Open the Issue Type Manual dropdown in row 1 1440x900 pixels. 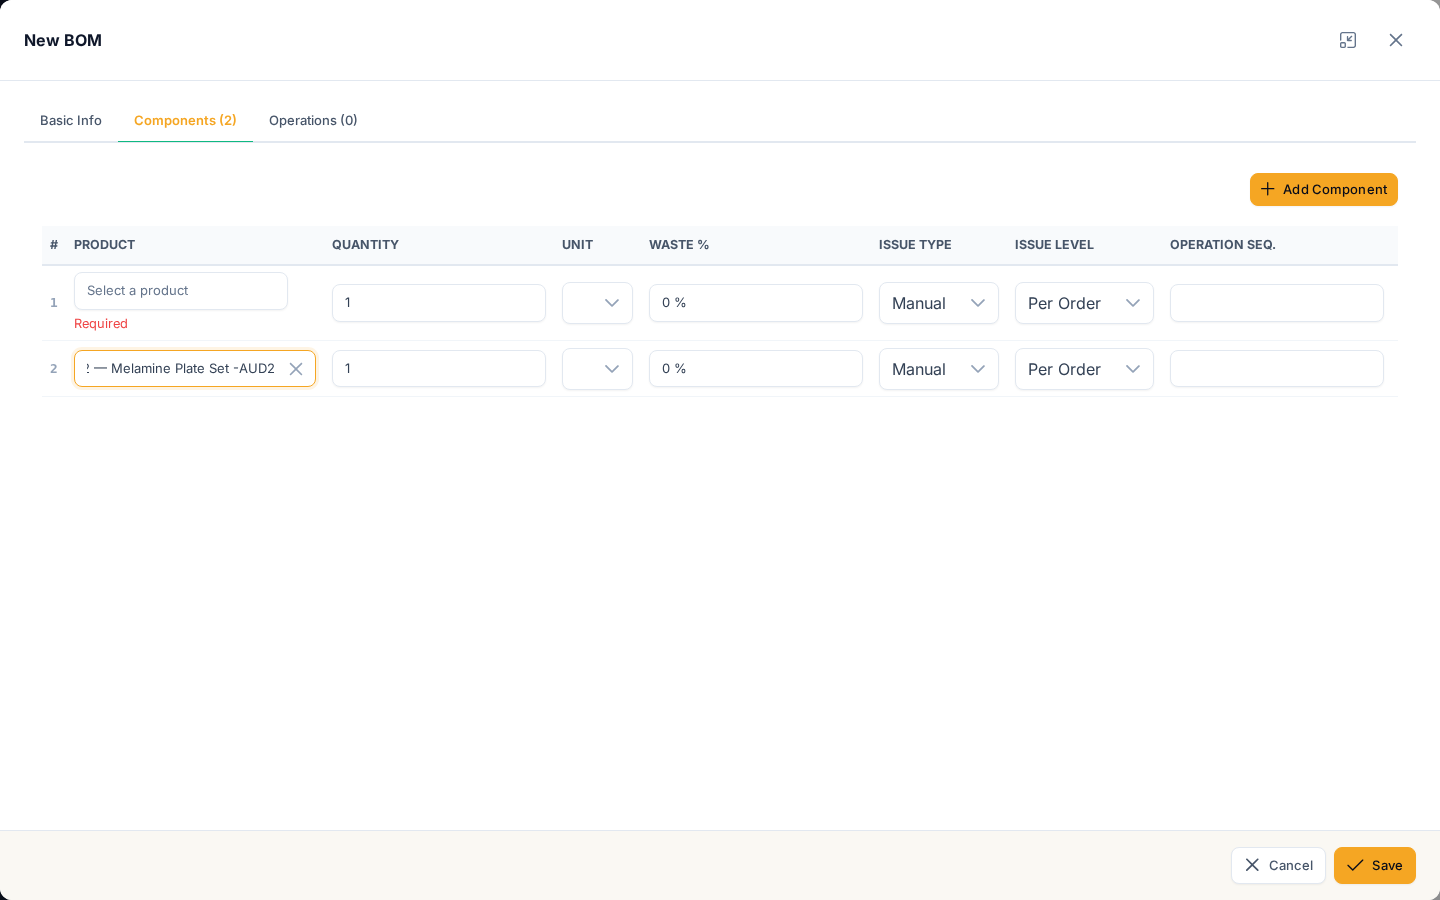click(x=939, y=303)
